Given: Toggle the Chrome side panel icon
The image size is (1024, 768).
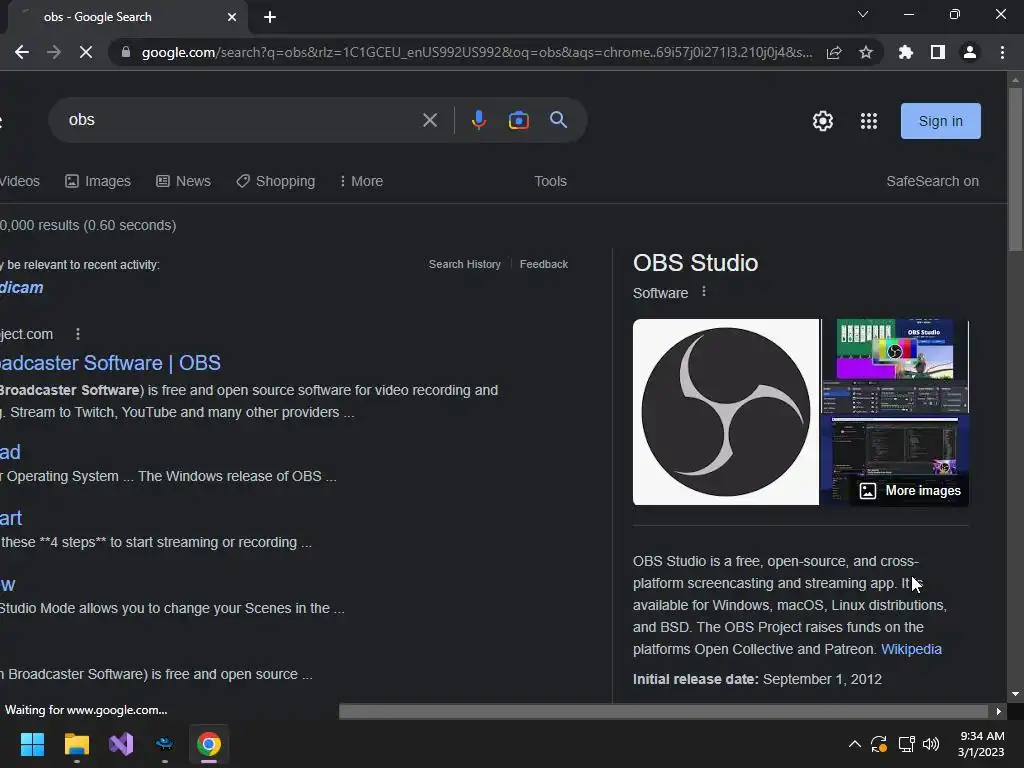Looking at the screenshot, I should click(938, 52).
